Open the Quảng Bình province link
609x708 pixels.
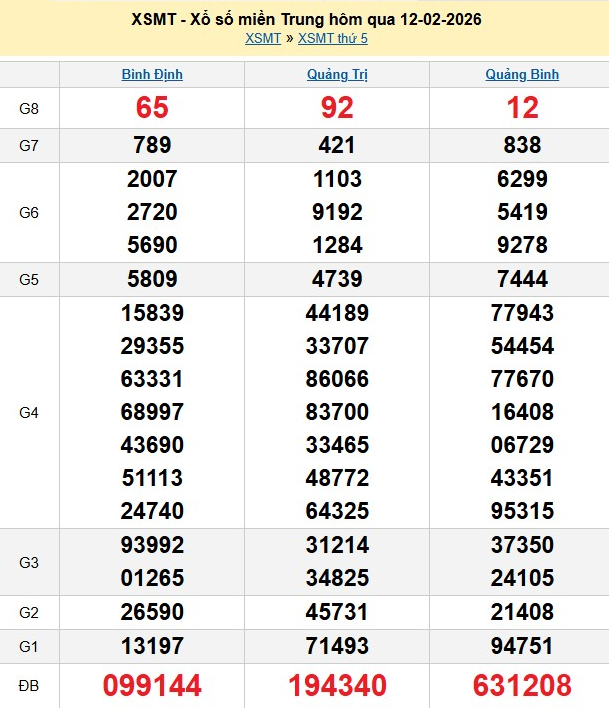[x=522, y=74]
